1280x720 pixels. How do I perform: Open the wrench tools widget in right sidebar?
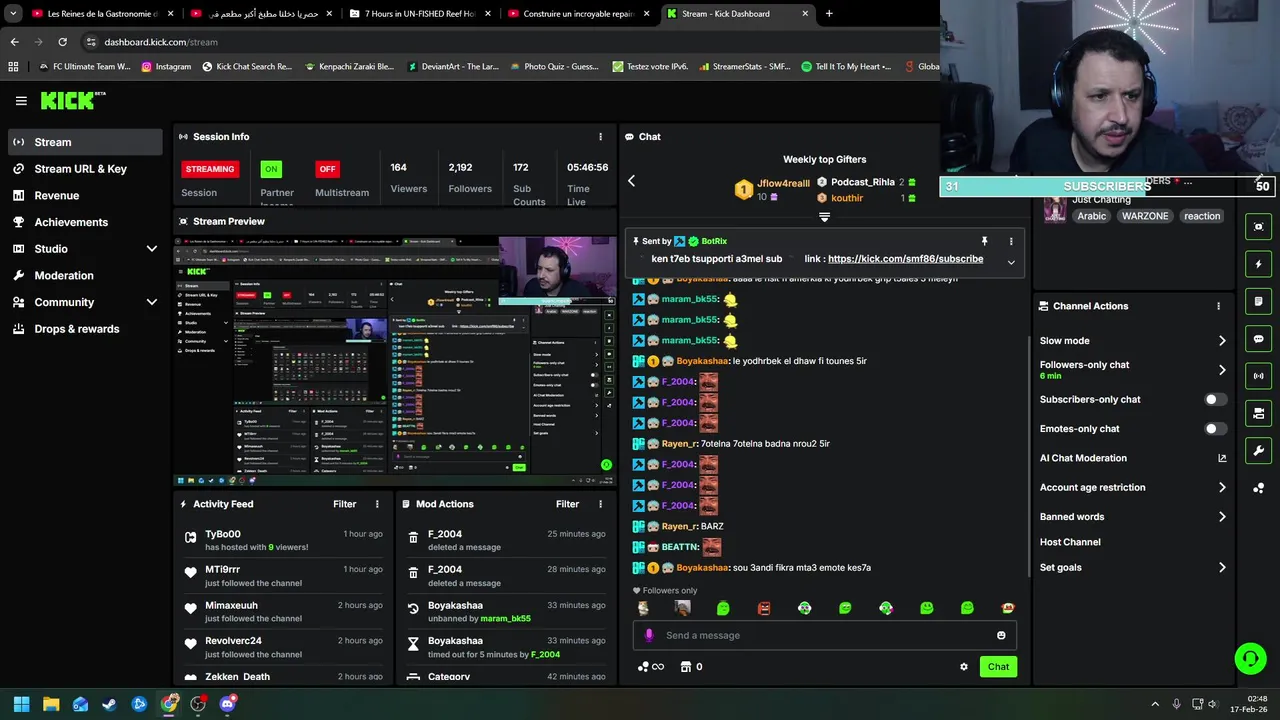pyautogui.click(x=1259, y=450)
